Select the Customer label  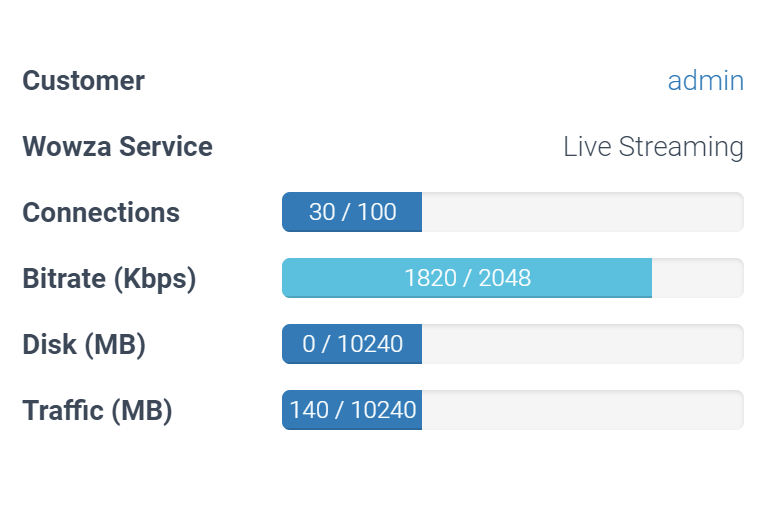[83, 81]
